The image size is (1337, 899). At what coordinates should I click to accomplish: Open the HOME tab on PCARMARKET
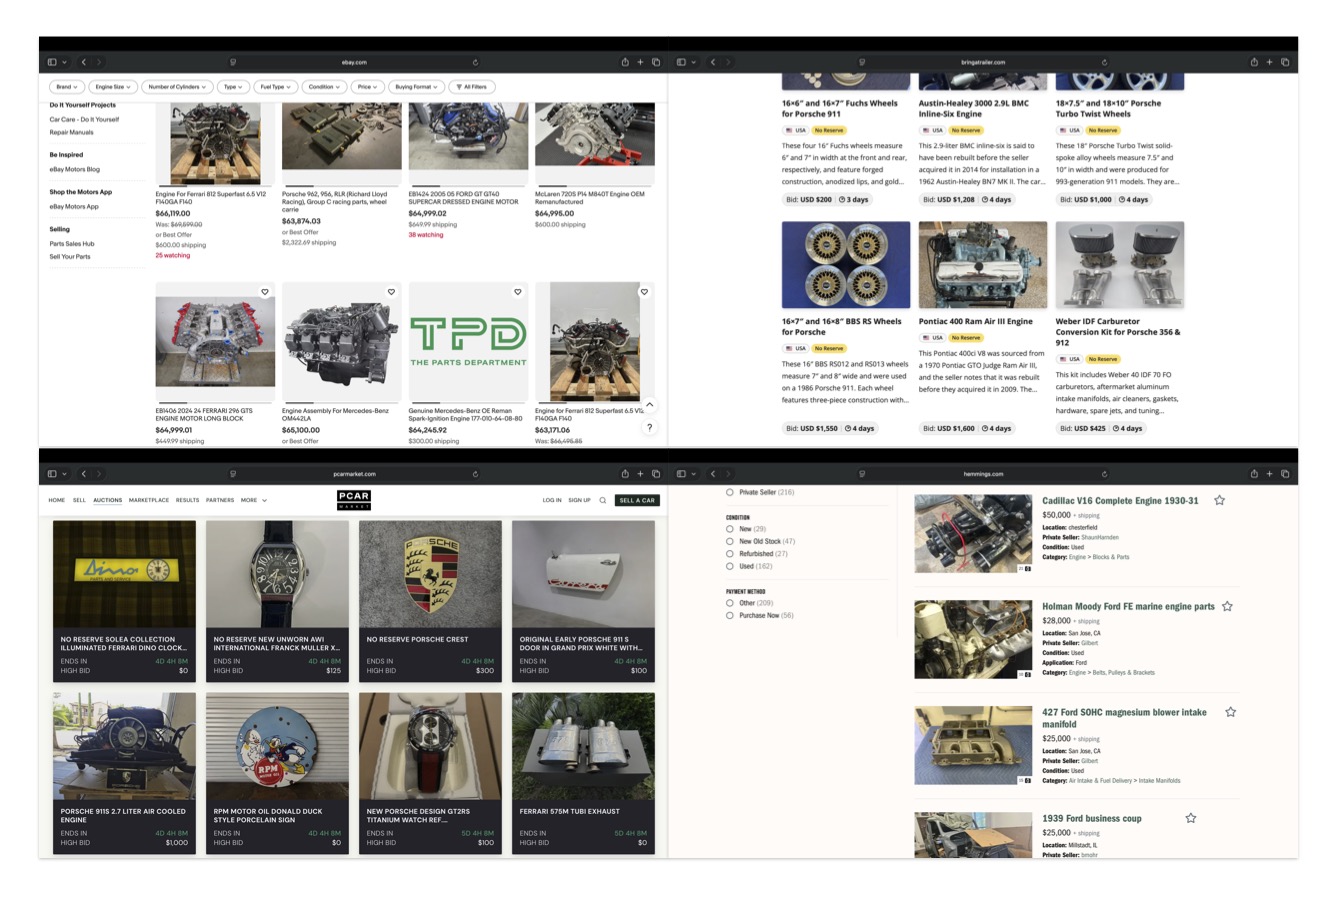point(57,500)
